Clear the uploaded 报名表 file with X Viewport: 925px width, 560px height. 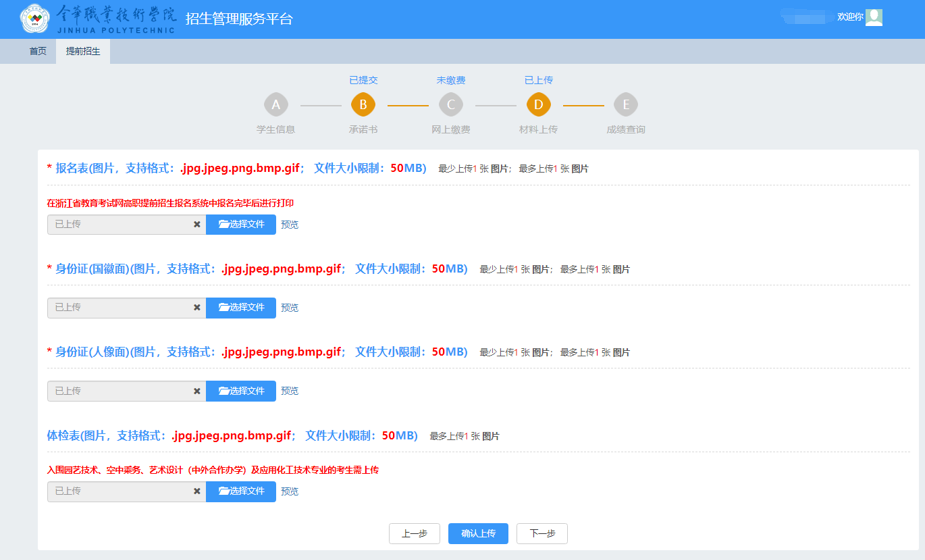point(197,225)
